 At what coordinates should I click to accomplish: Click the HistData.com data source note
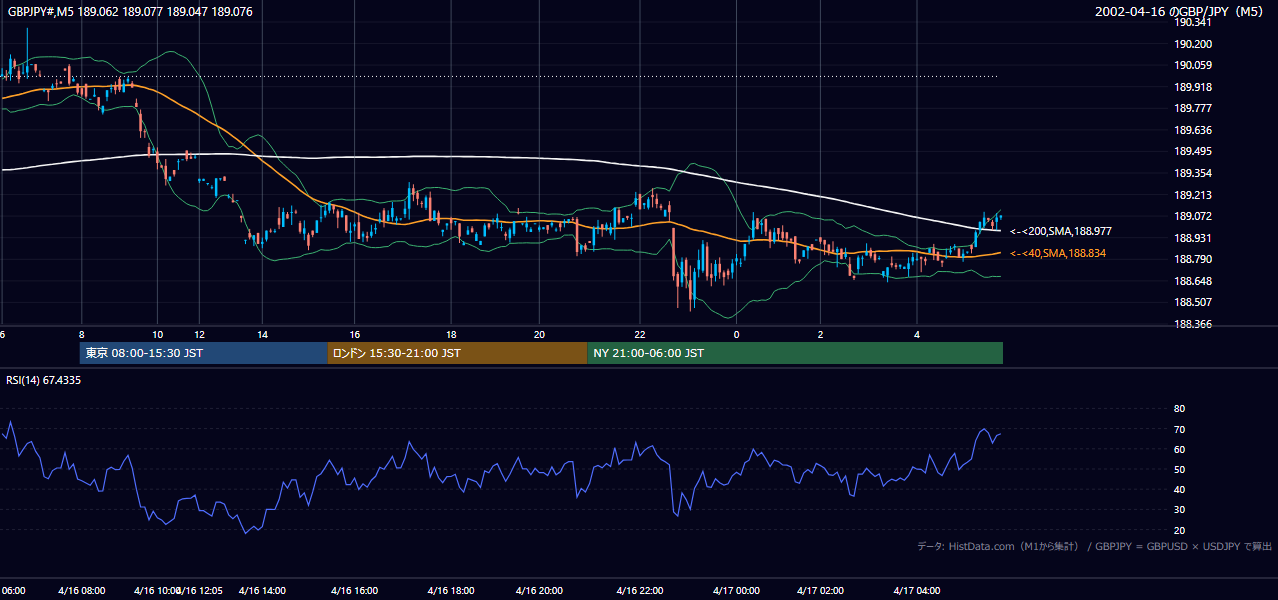[1094, 546]
